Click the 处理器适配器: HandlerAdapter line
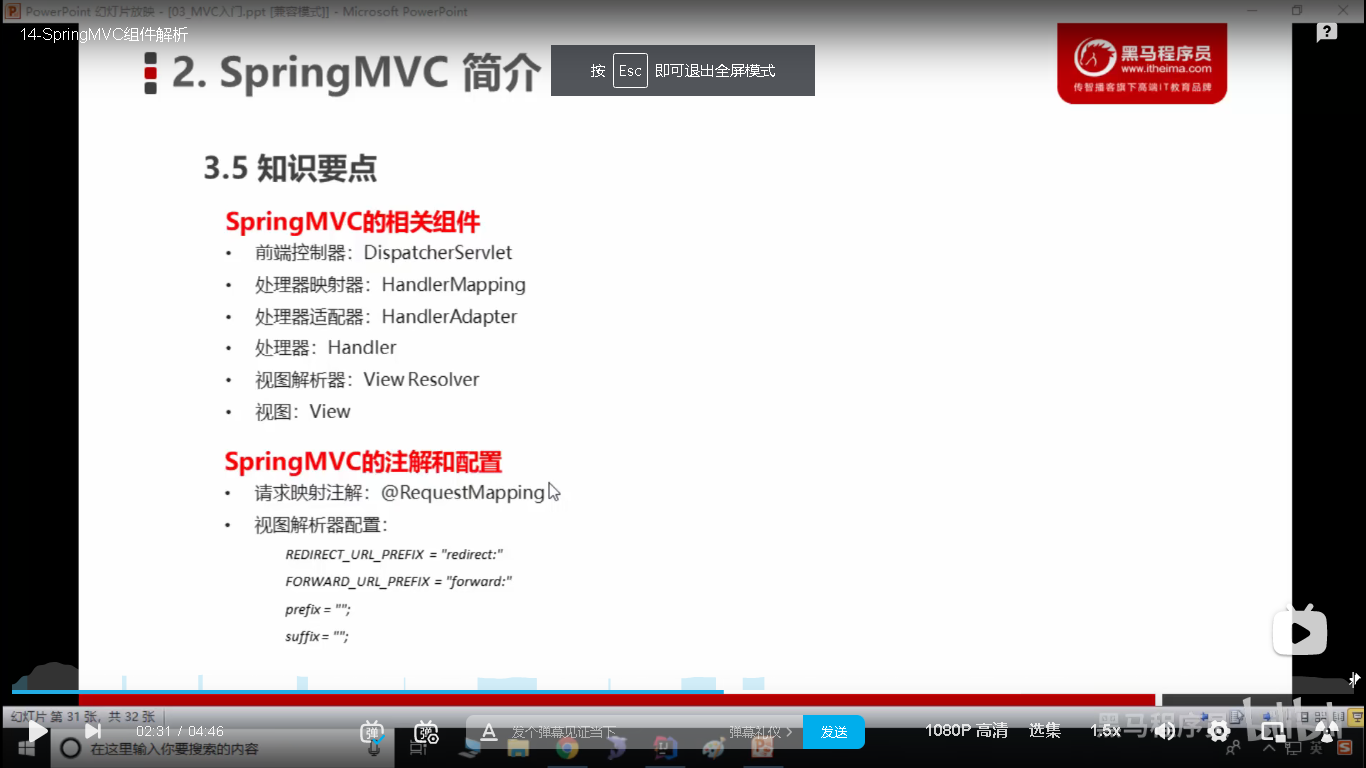 click(x=386, y=317)
